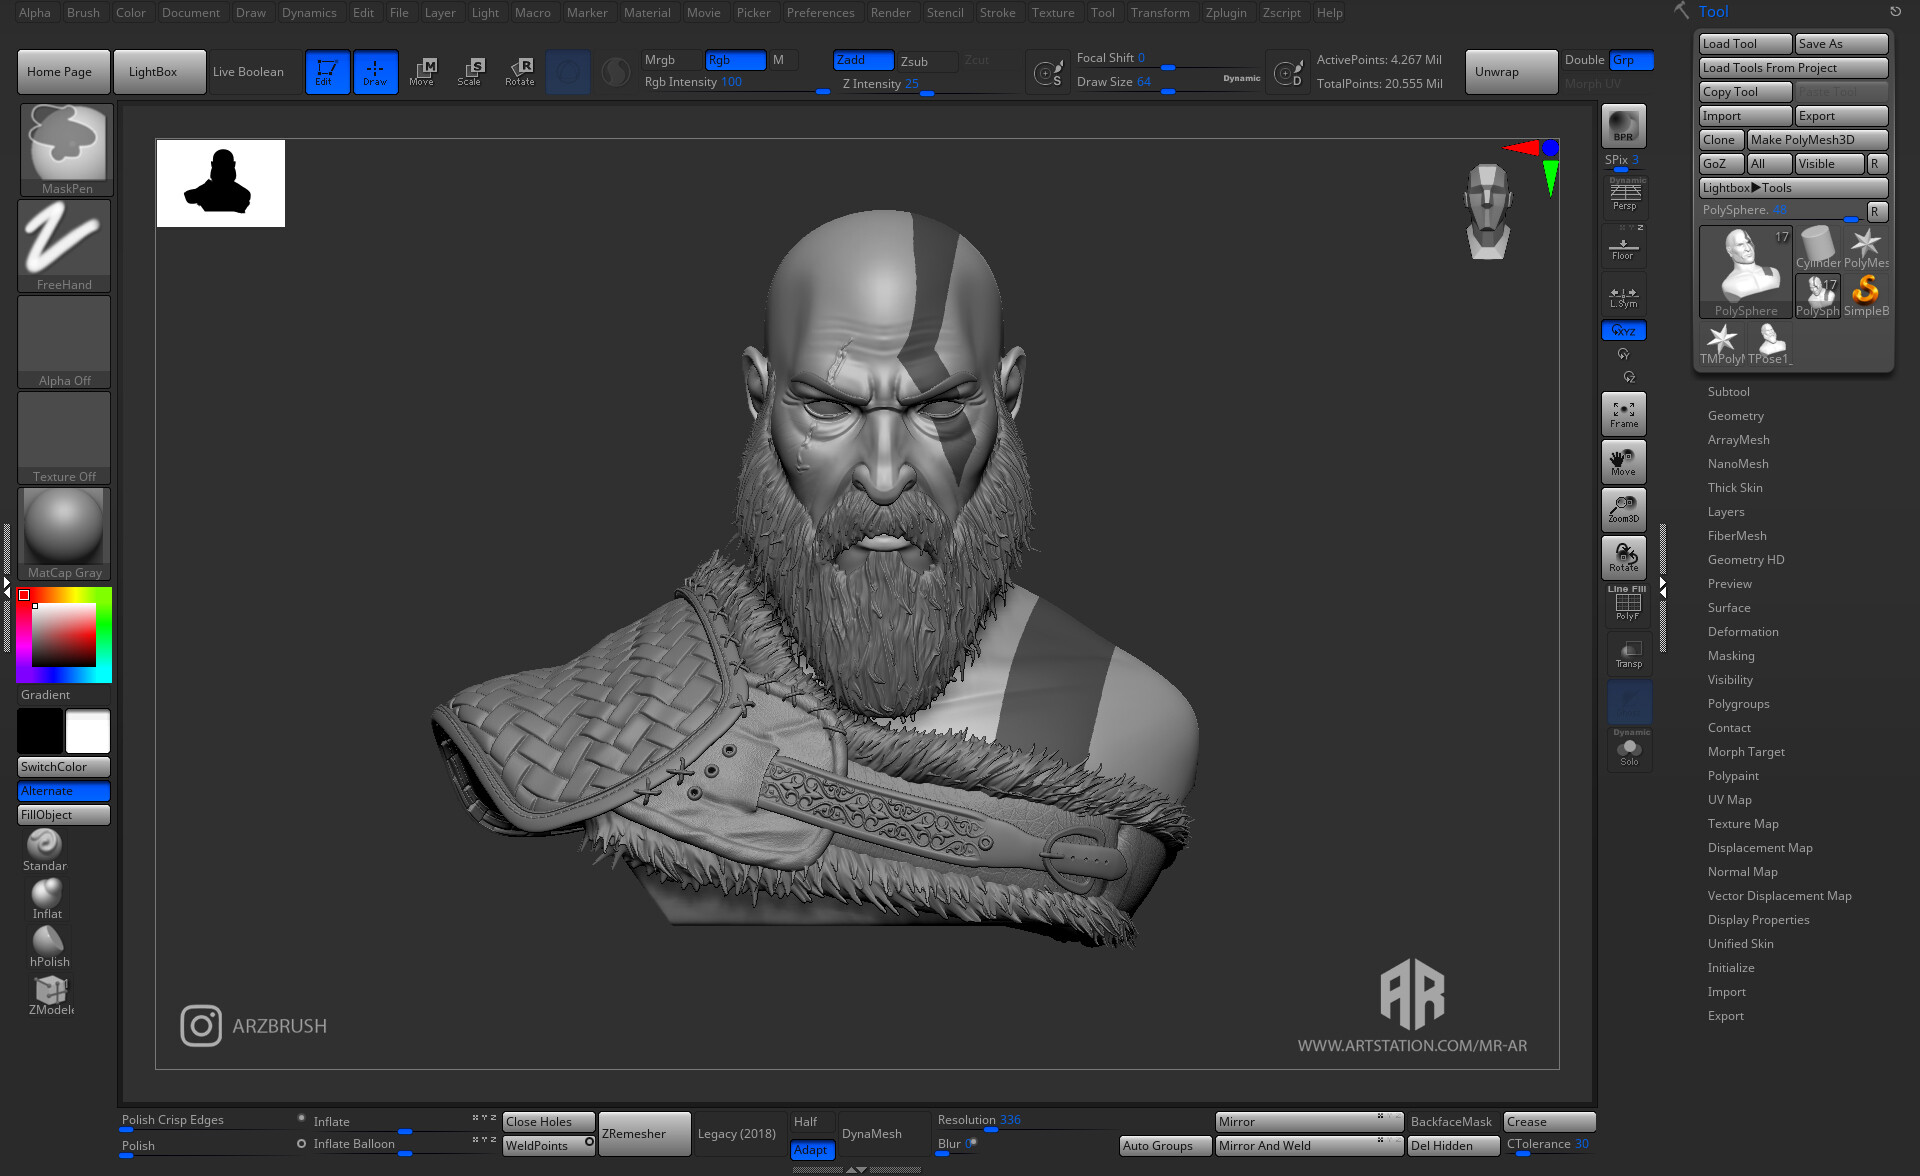Enable Transp transparency mode
Screen dimensions: 1920x1176
click(1629, 653)
